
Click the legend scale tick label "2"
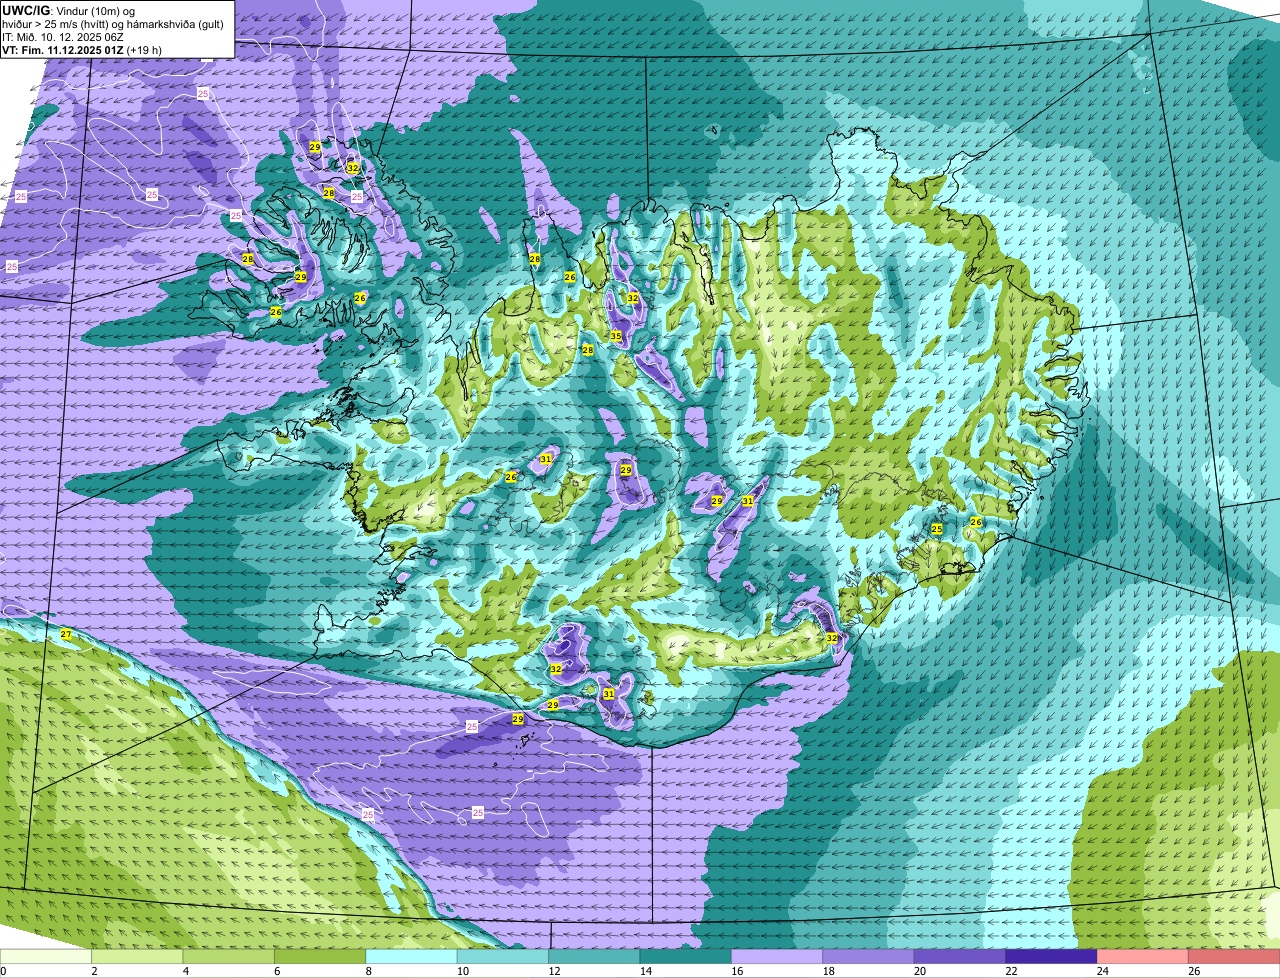tap(94, 971)
